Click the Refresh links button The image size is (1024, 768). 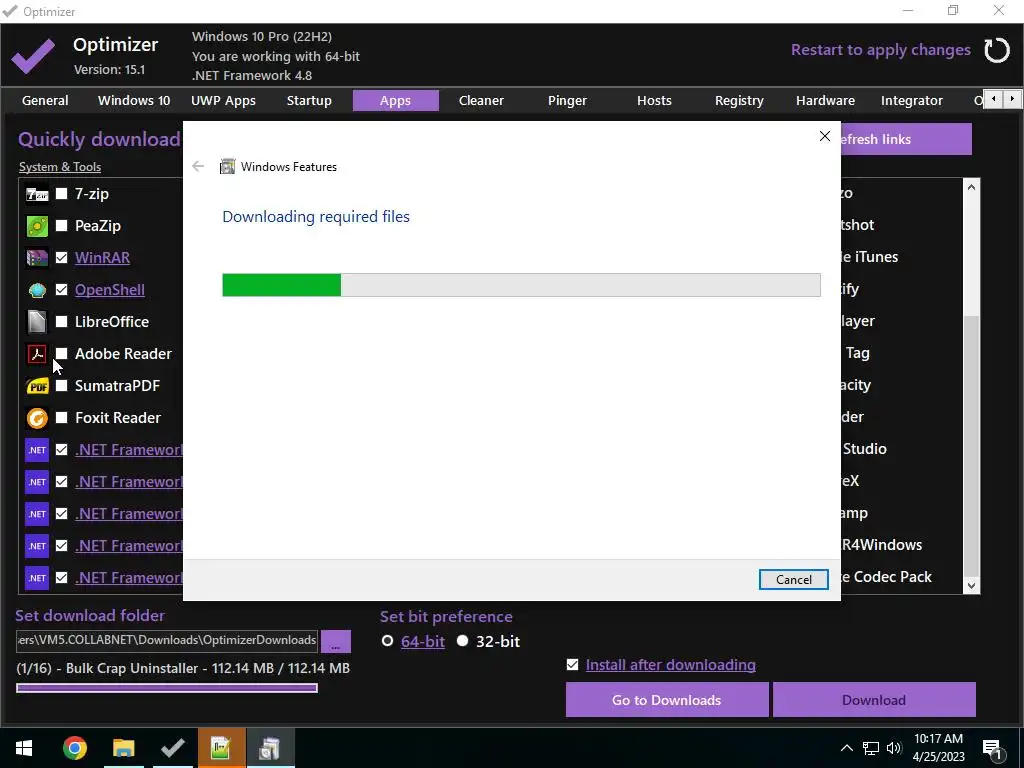point(906,139)
